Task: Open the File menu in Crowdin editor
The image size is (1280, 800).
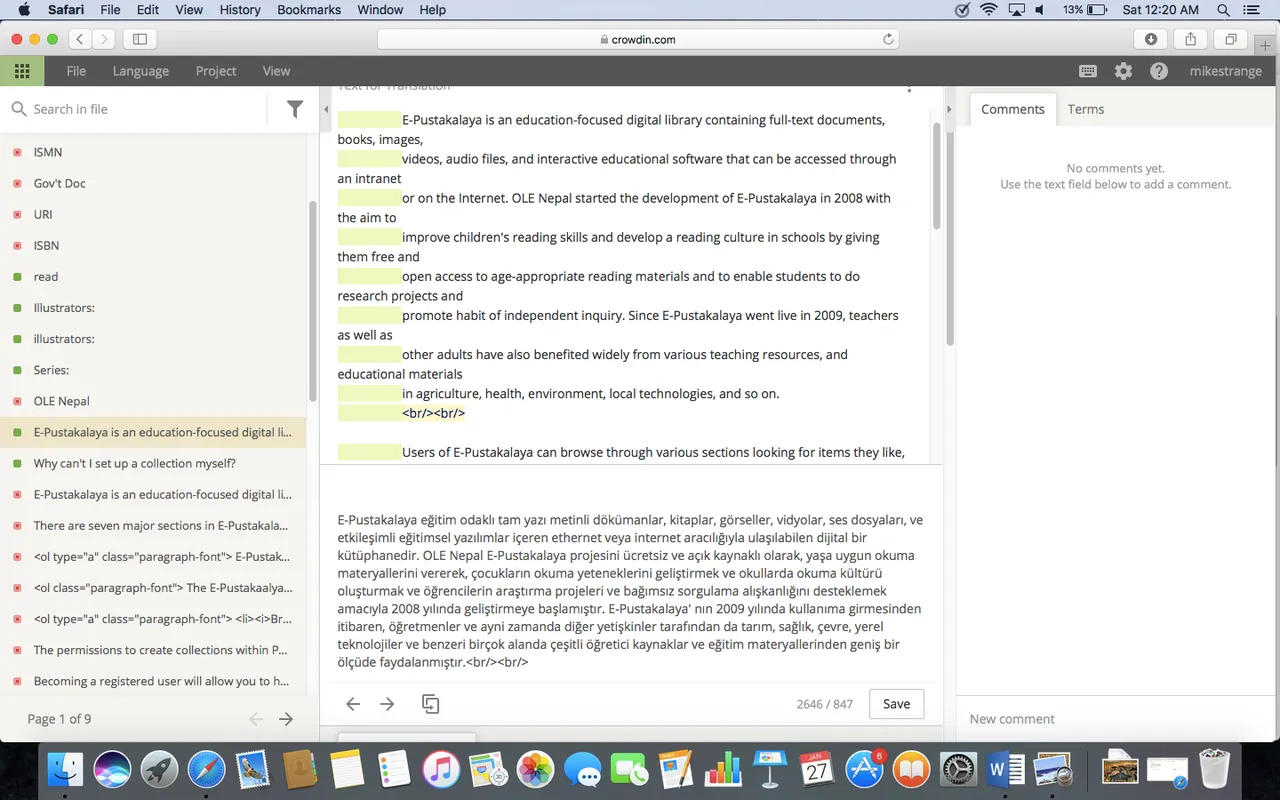Action: pos(76,71)
